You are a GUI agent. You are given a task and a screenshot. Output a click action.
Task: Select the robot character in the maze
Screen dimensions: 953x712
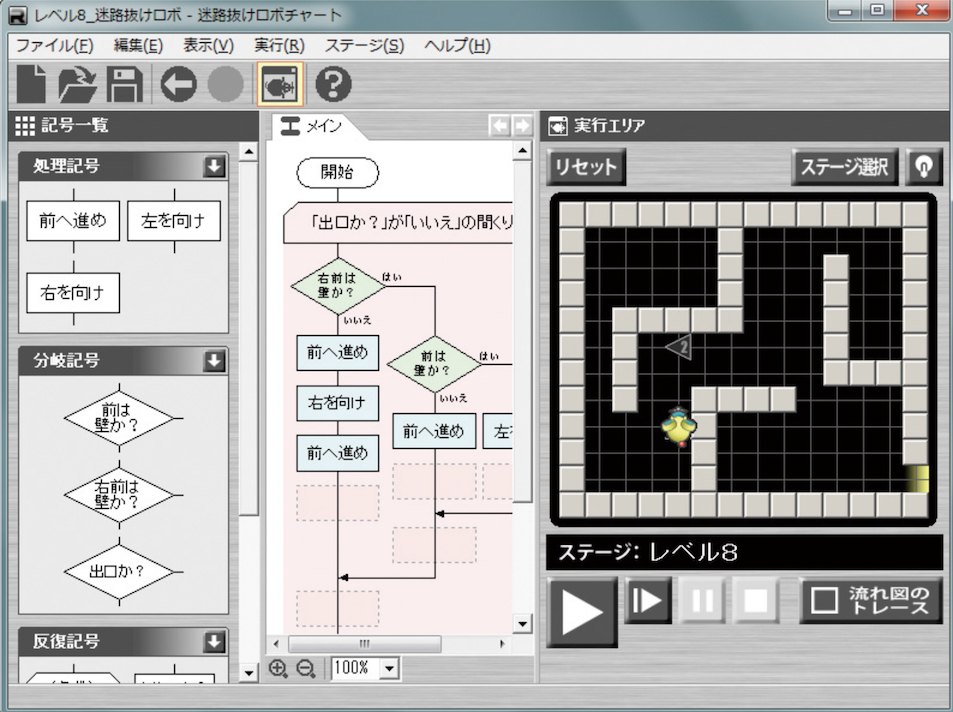[x=678, y=426]
